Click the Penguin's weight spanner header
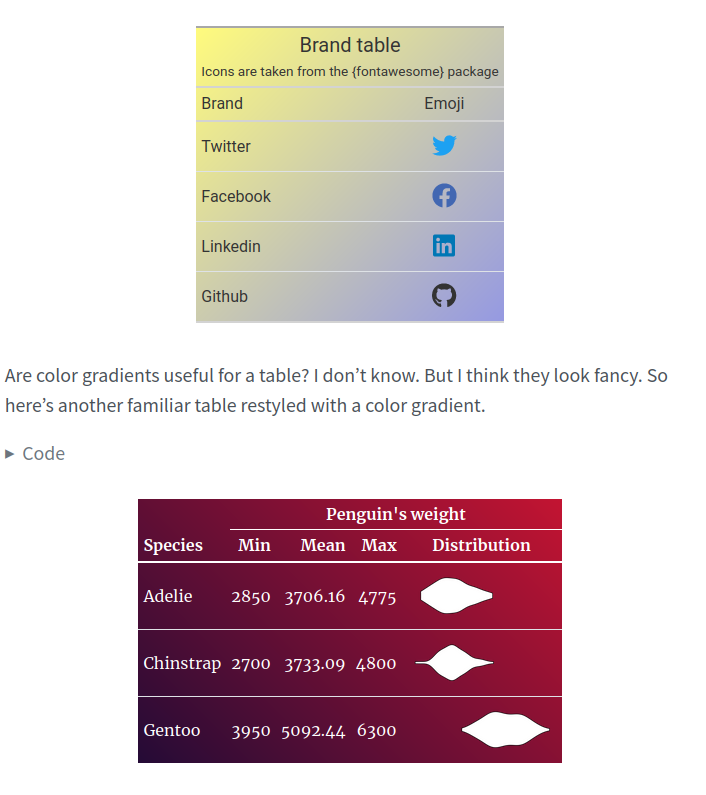The height and width of the screenshot is (795, 706). tap(395, 514)
